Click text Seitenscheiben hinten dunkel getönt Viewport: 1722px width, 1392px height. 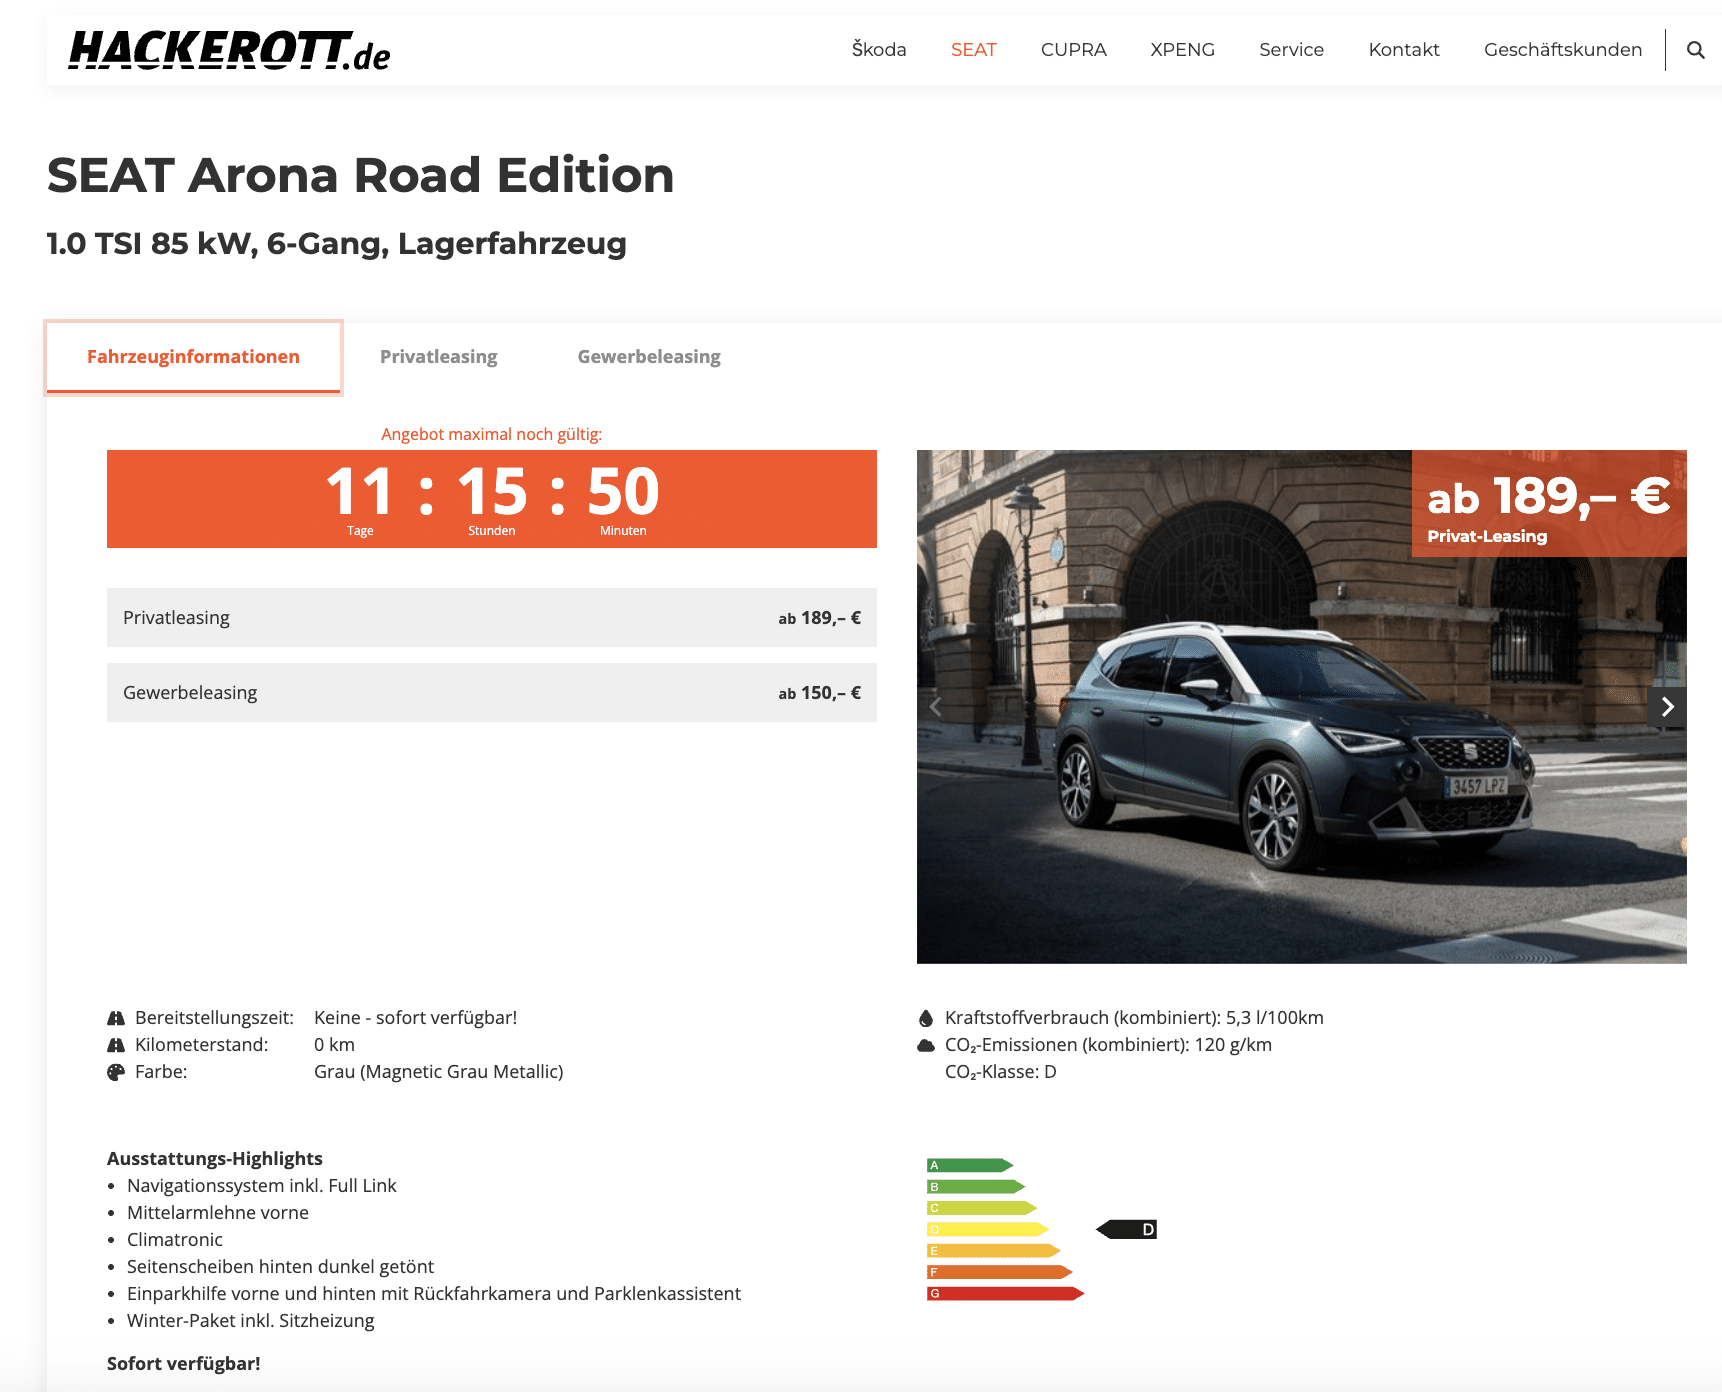tap(280, 1267)
